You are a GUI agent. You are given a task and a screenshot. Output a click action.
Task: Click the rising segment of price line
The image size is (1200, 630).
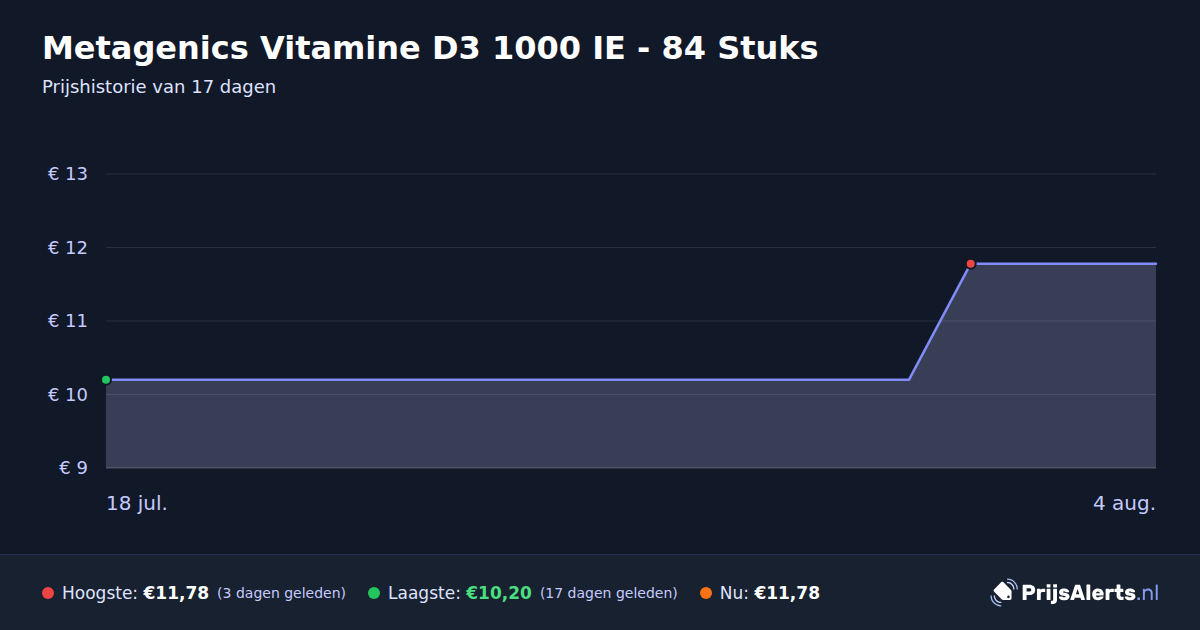pos(940,322)
